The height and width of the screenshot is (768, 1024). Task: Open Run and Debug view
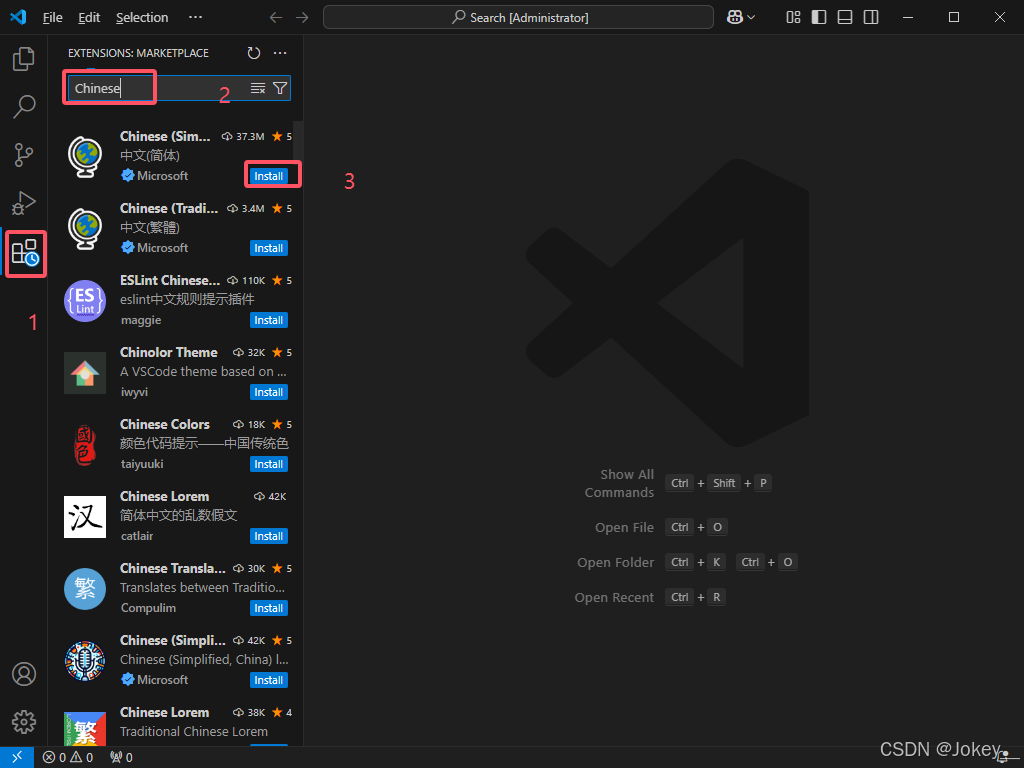24,203
